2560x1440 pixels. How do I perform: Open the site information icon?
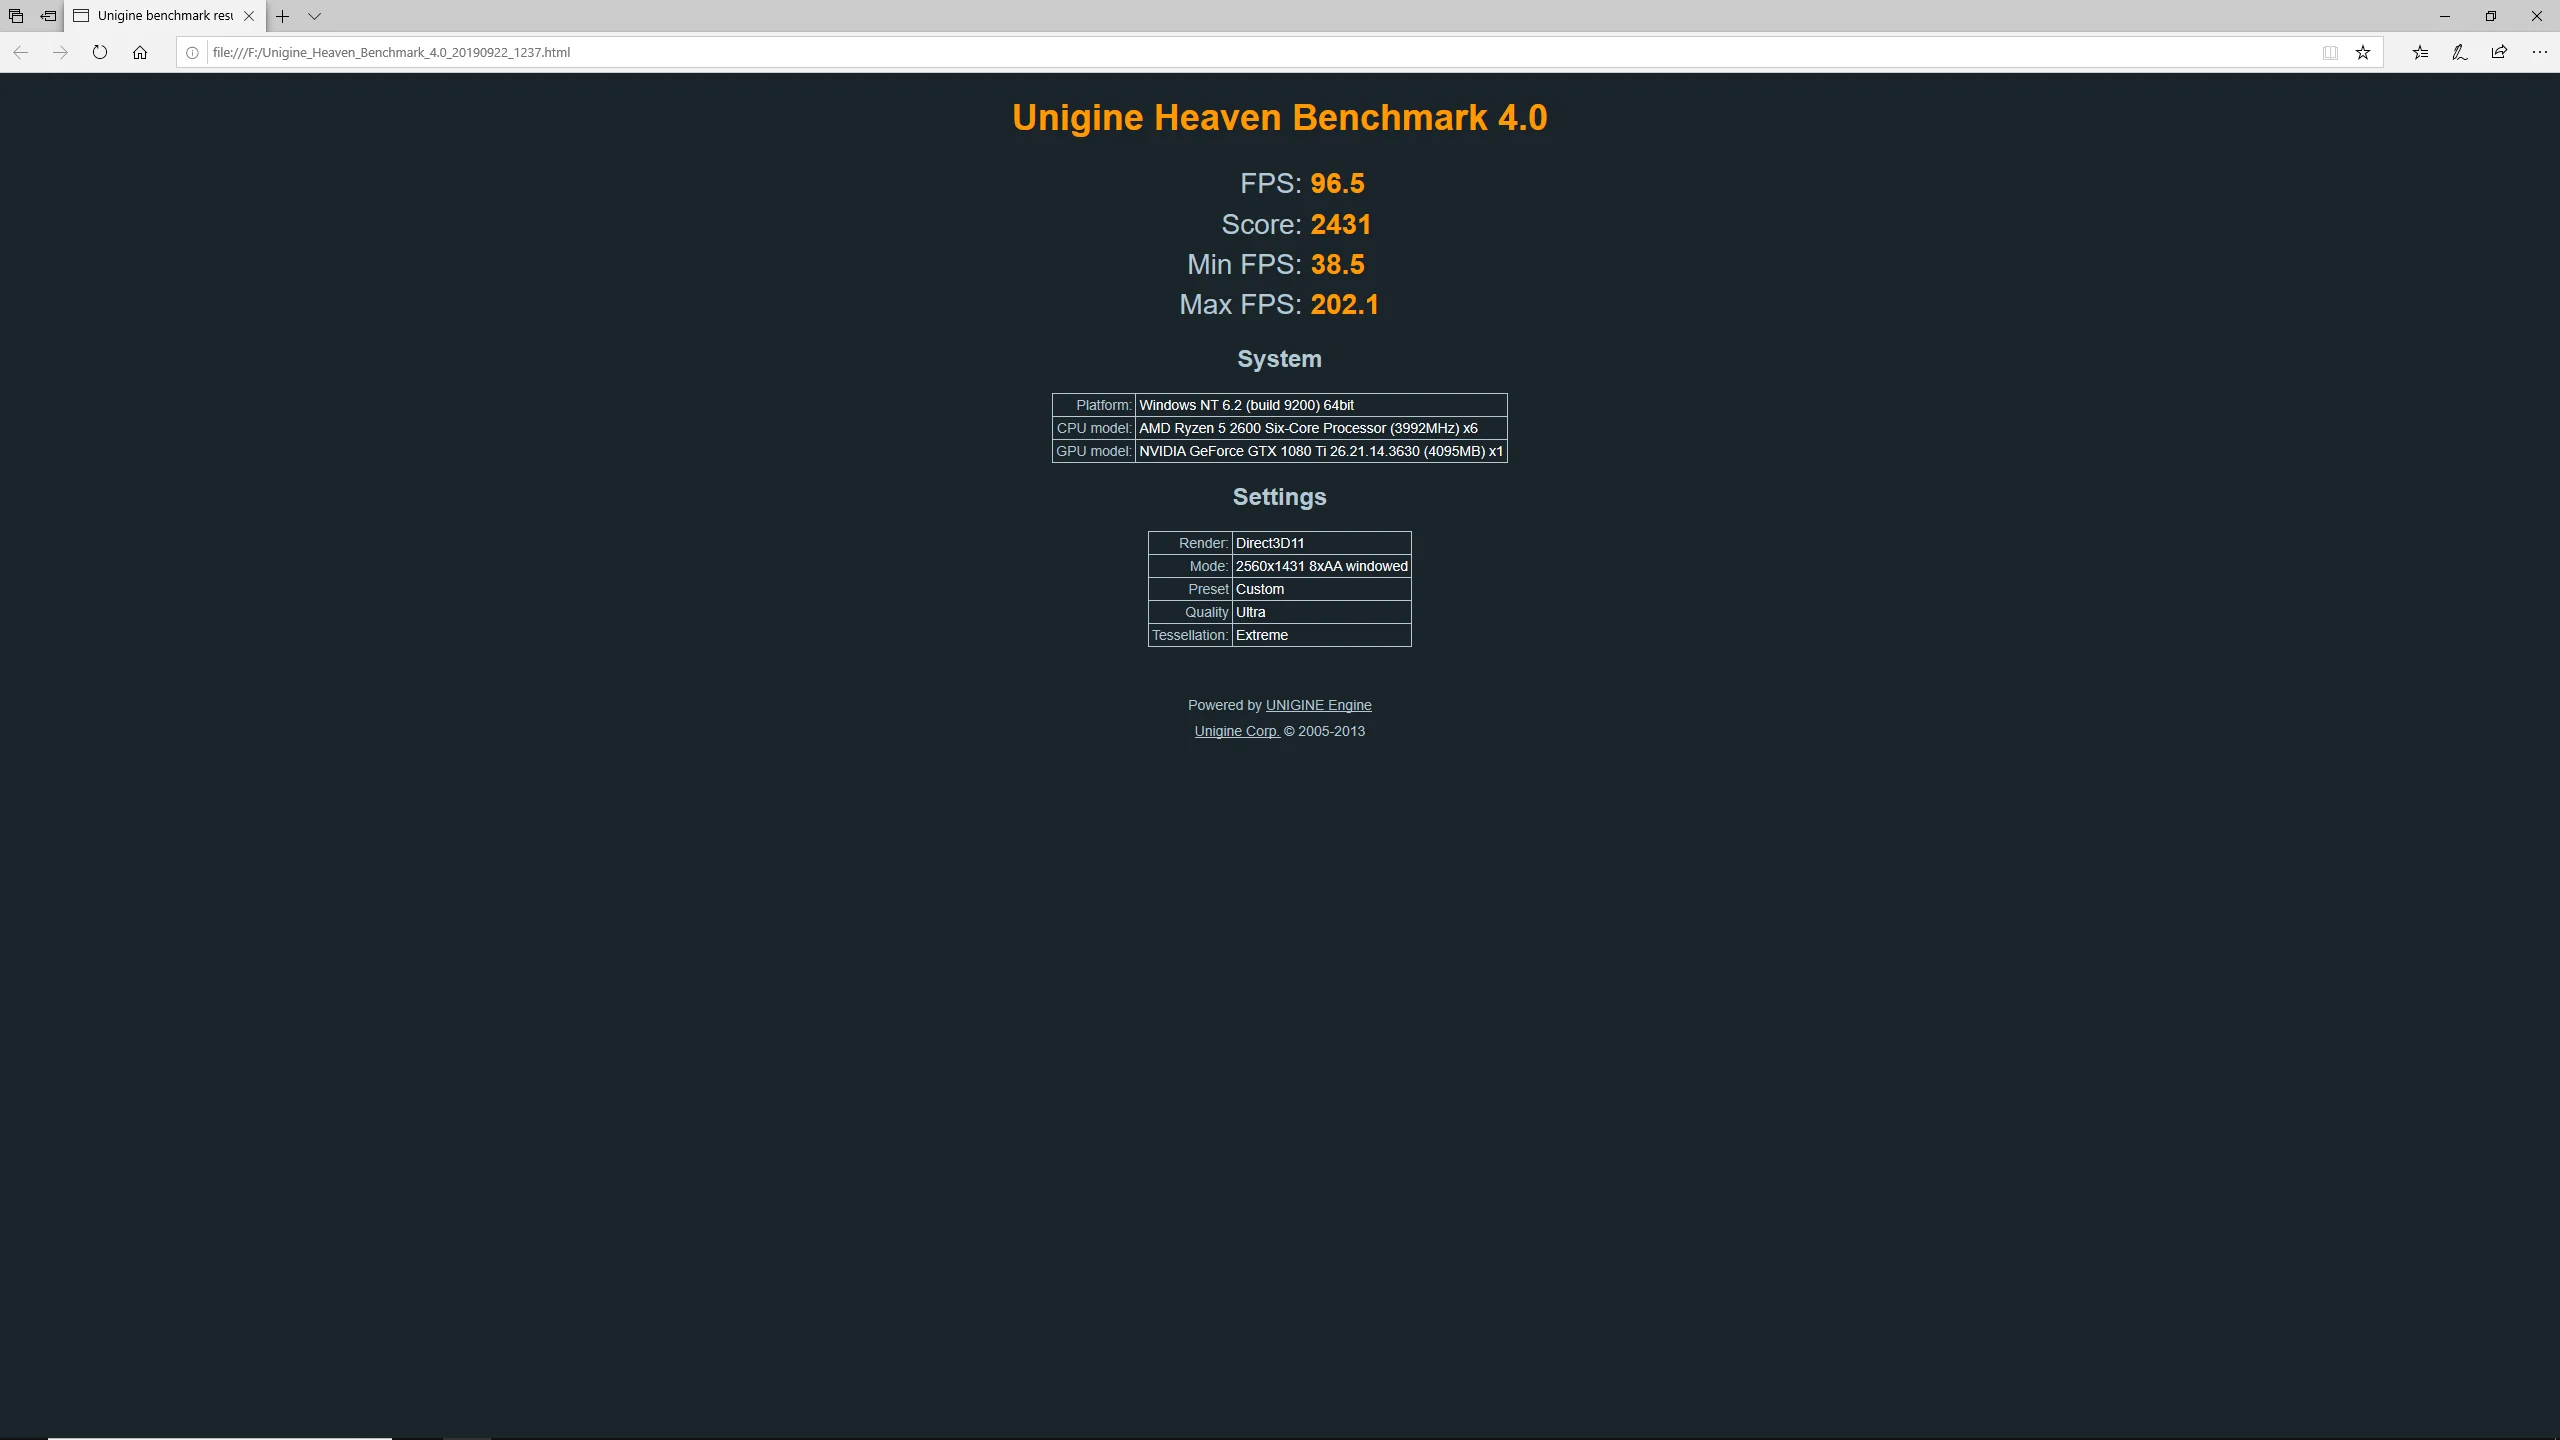click(x=192, y=53)
